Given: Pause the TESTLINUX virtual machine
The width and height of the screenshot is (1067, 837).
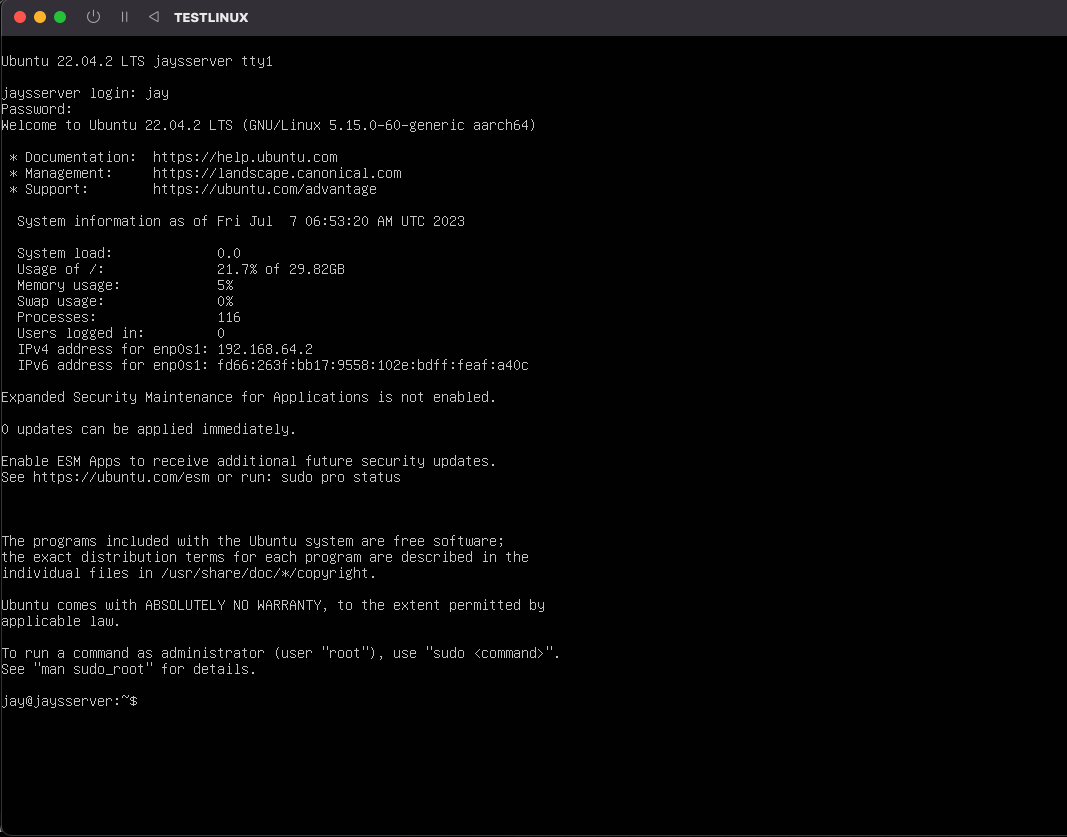Looking at the screenshot, I should tap(125, 17).
